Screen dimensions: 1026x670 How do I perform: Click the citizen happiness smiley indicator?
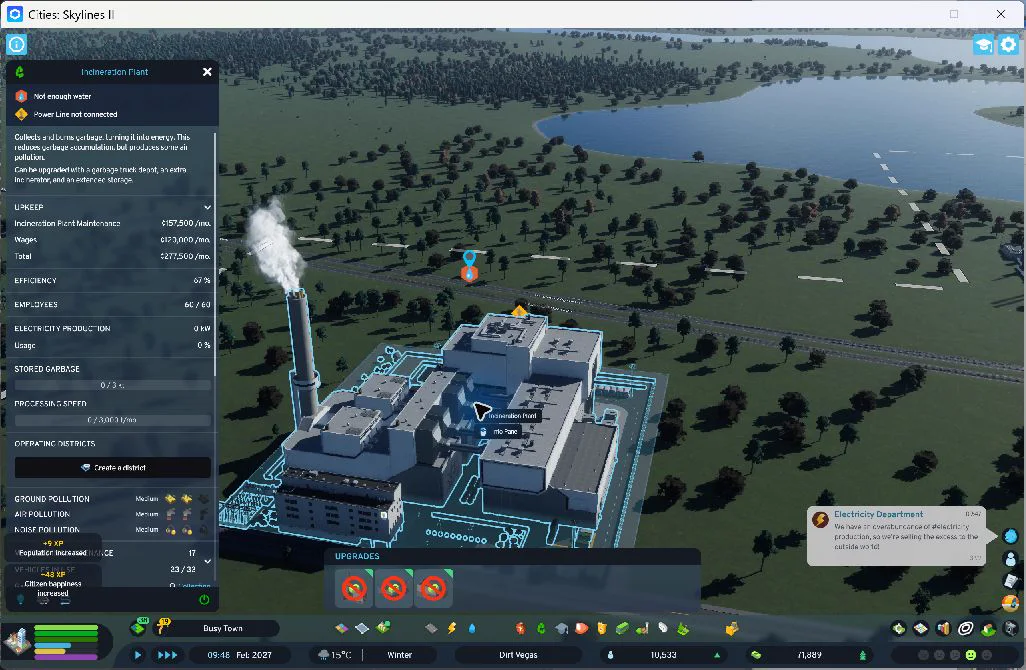970,654
